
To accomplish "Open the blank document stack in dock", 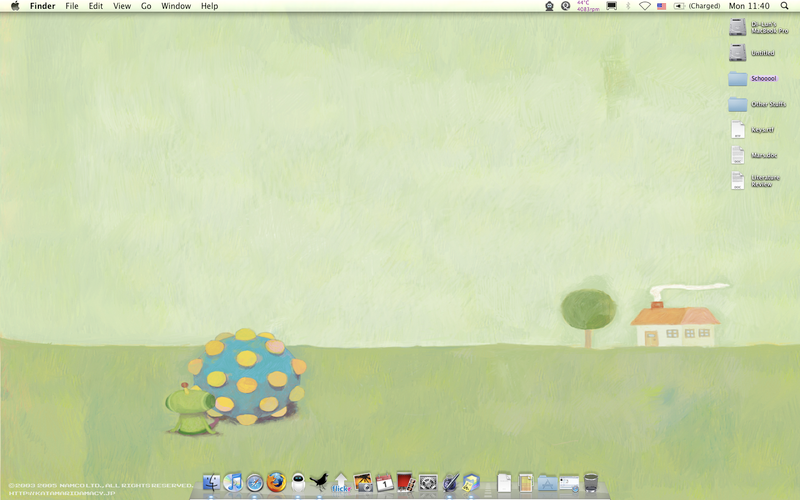I will point(504,483).
